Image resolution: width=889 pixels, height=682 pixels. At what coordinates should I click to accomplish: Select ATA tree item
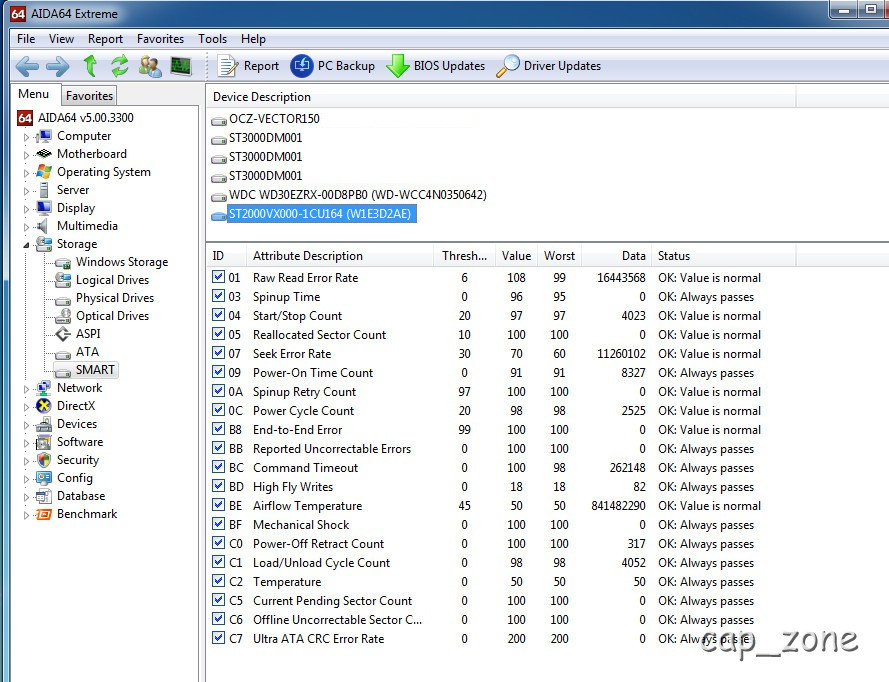tap(87, 352)
